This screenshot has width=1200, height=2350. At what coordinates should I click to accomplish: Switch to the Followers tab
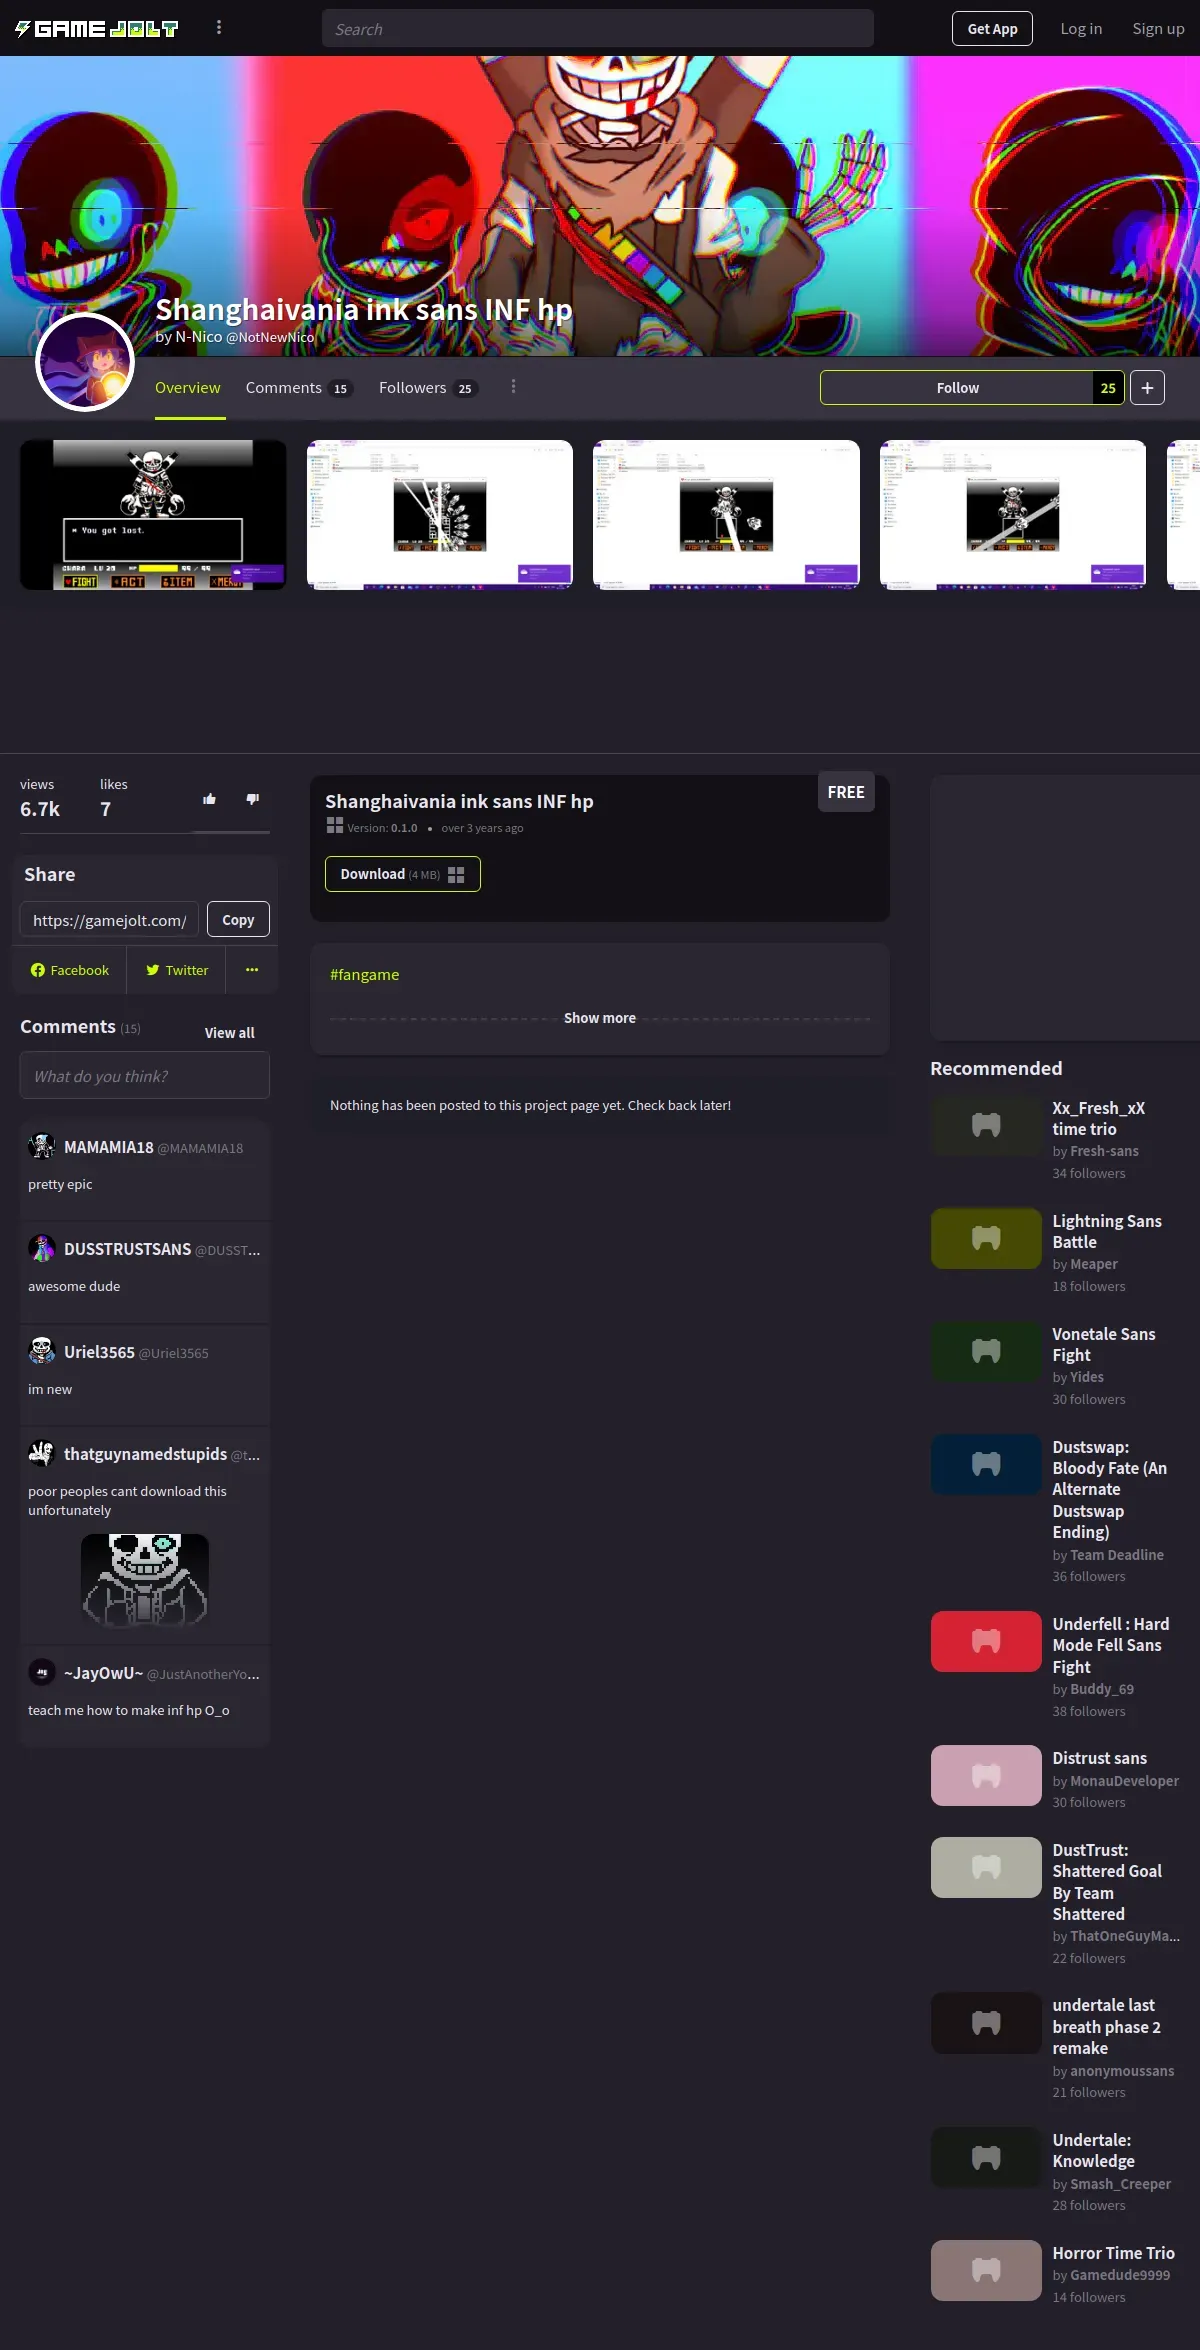click(x=428, y=388)
